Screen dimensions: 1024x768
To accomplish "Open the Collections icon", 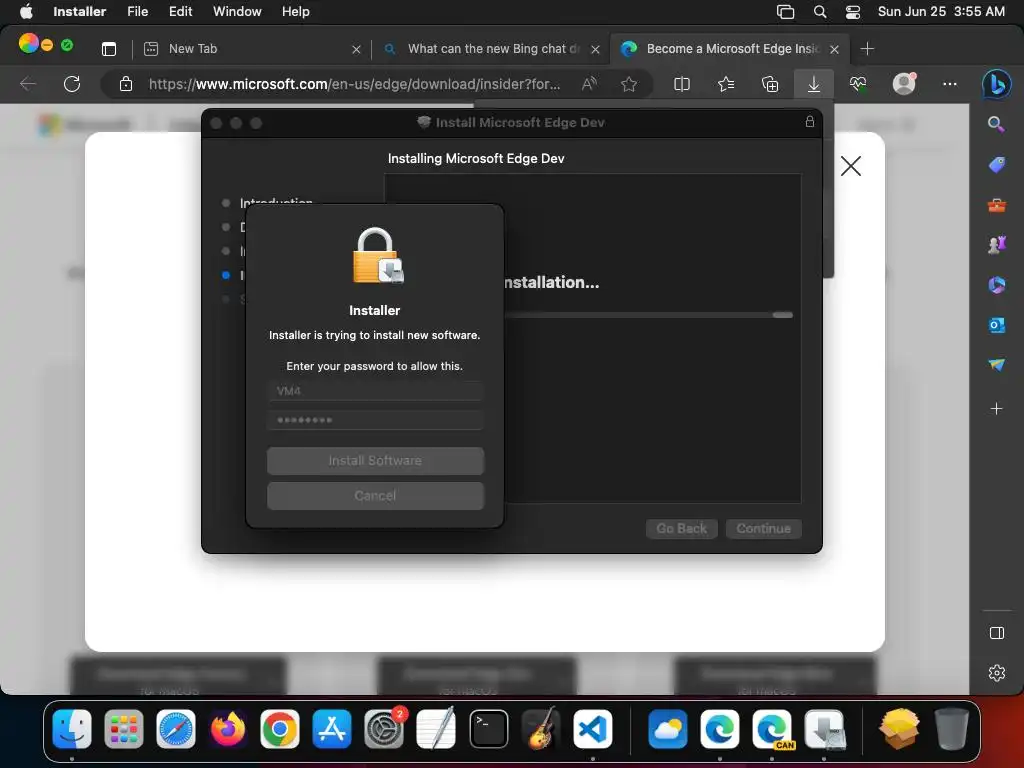I will 770,84.
